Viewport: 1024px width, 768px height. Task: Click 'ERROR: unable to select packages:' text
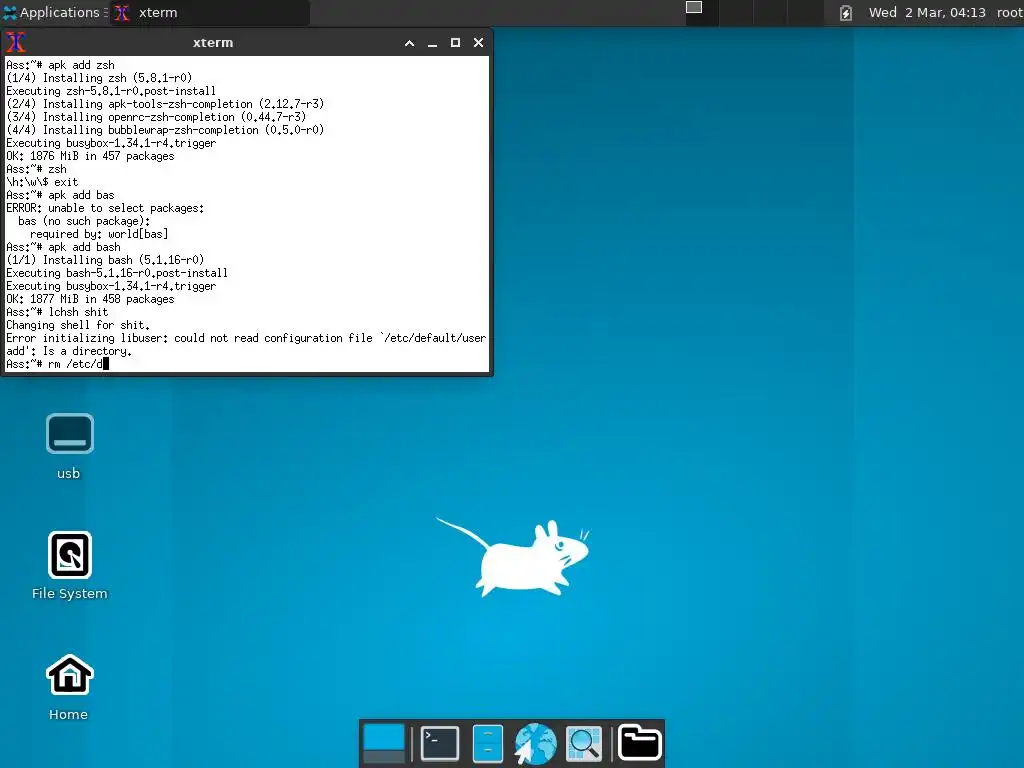pyautogui.click(x=105, y=208)
